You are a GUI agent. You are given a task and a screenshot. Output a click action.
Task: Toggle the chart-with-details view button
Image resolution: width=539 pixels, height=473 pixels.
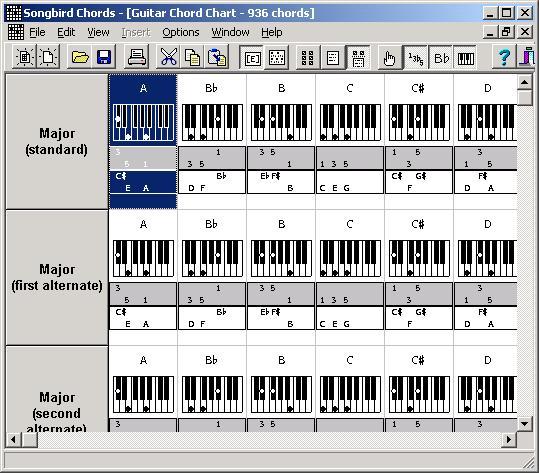[x=358, y=58]
